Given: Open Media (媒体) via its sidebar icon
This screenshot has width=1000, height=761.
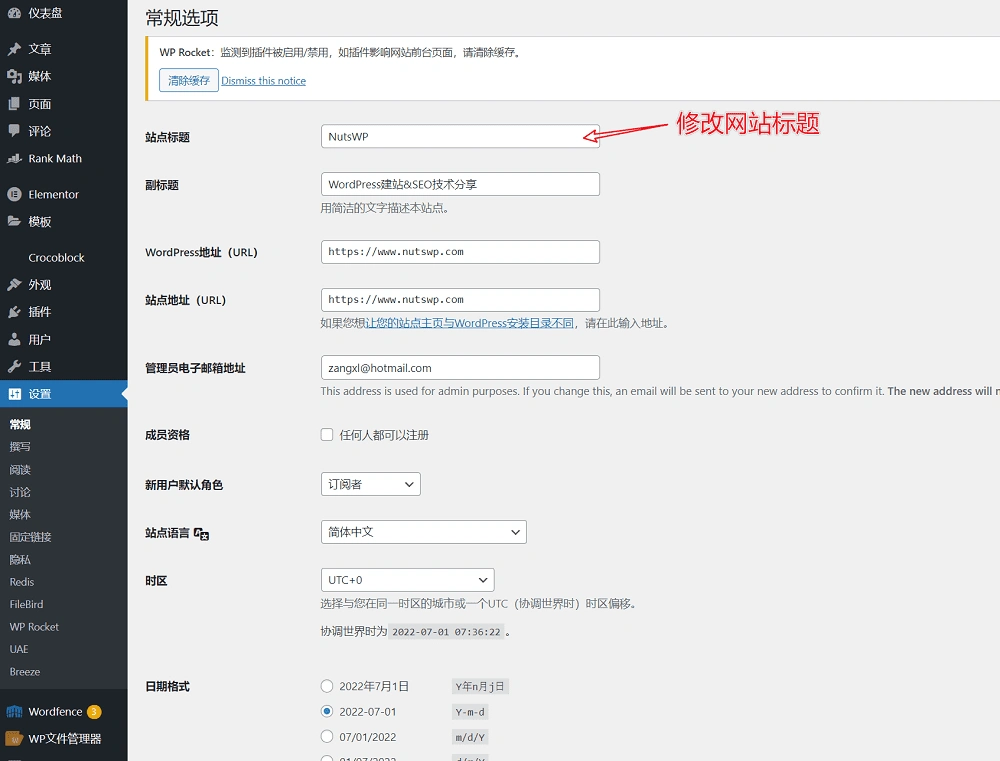Looking at the screenshot, I should point(14,76).
